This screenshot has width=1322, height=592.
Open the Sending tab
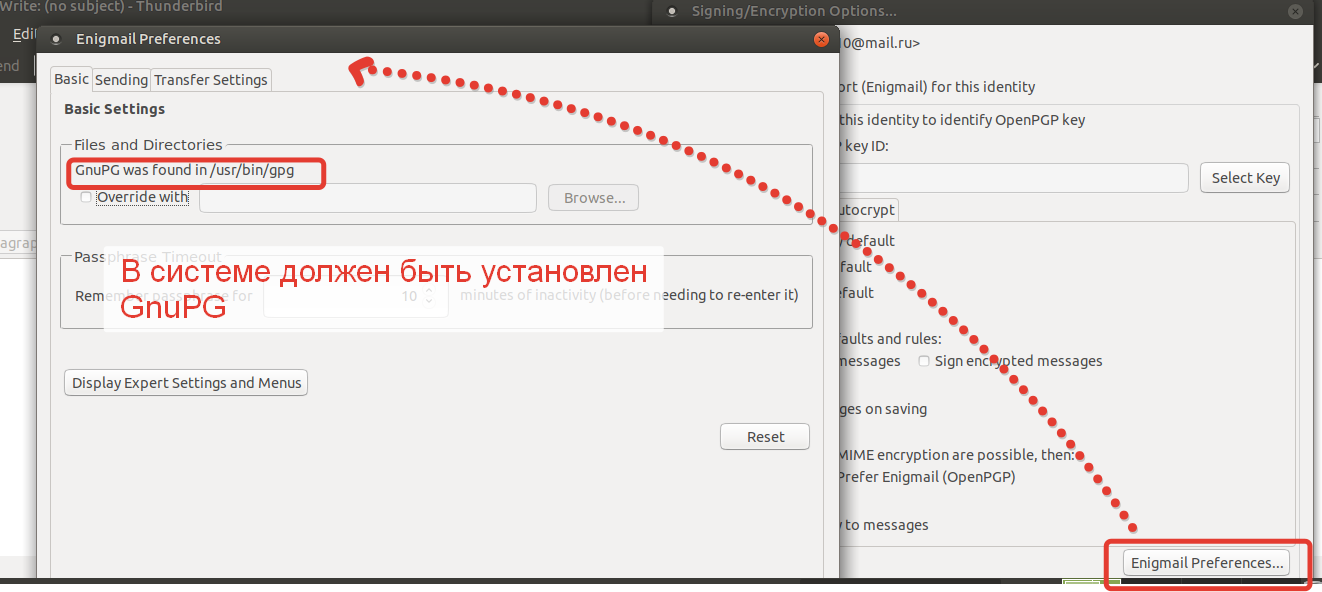121,80
